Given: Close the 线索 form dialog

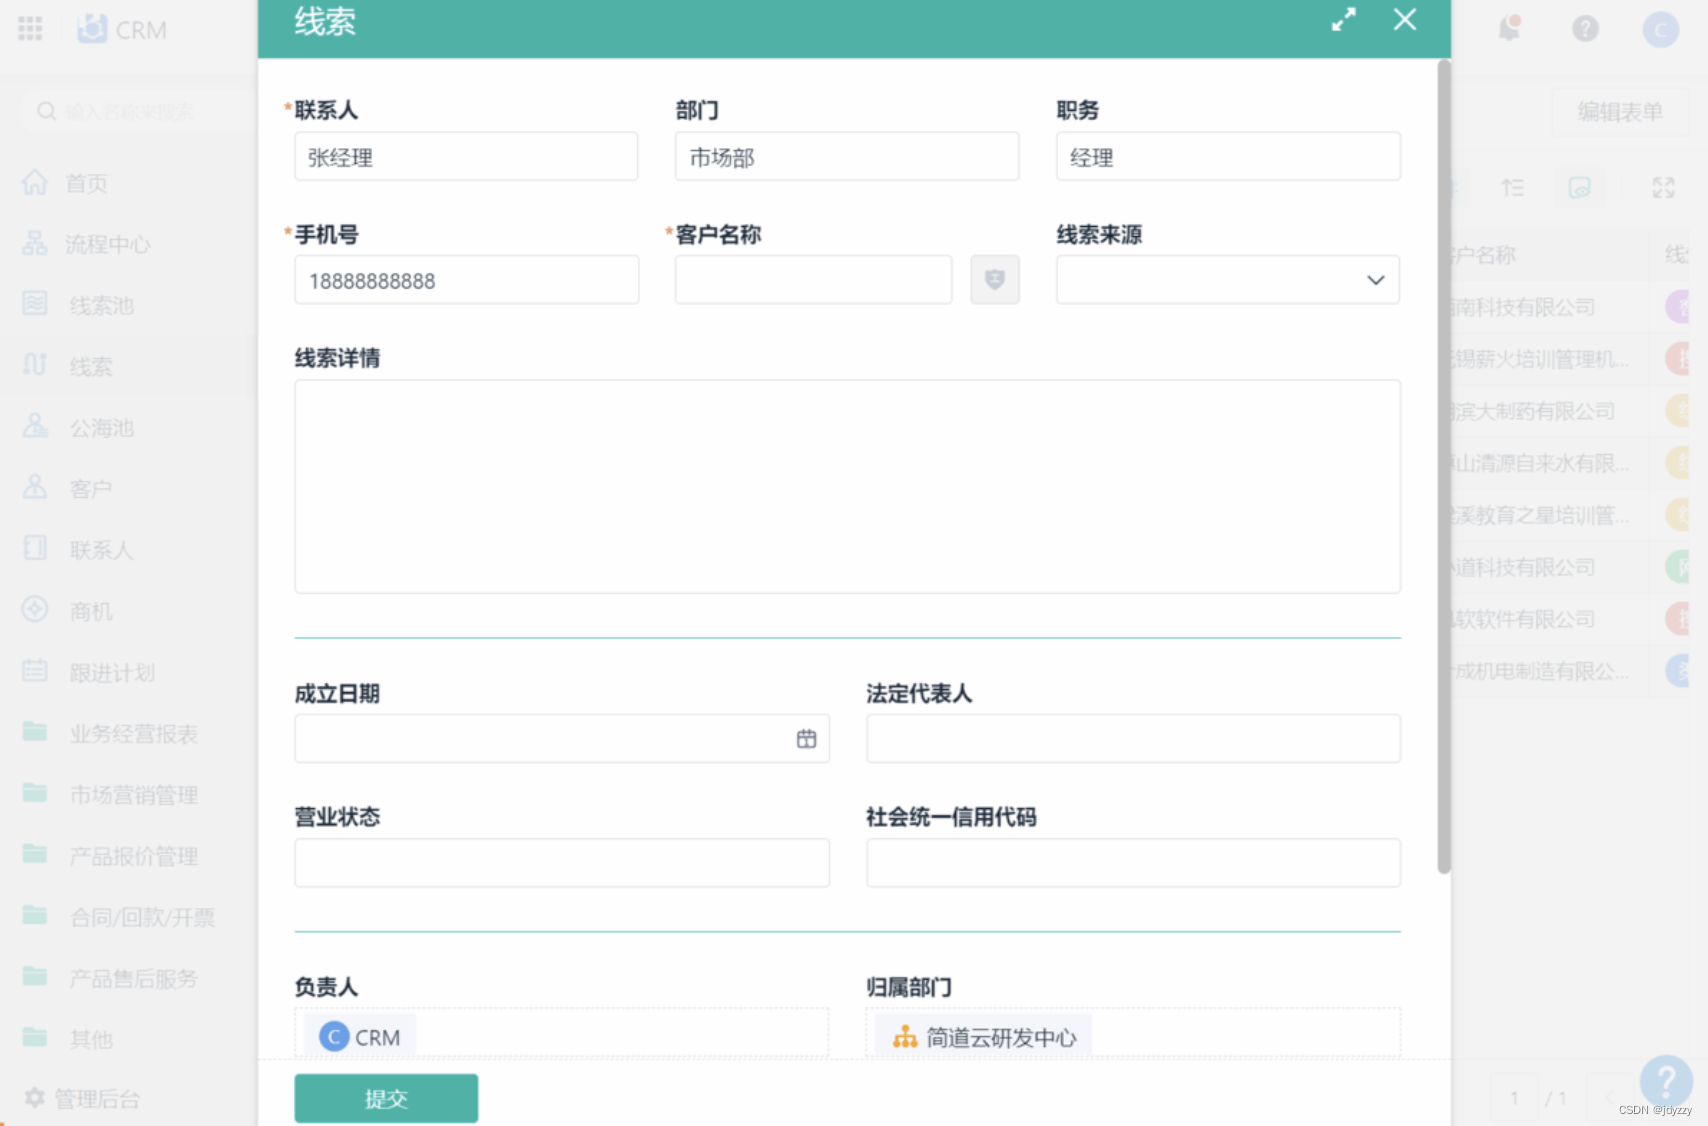Looking at the screenshot, I should [1405, 20].
